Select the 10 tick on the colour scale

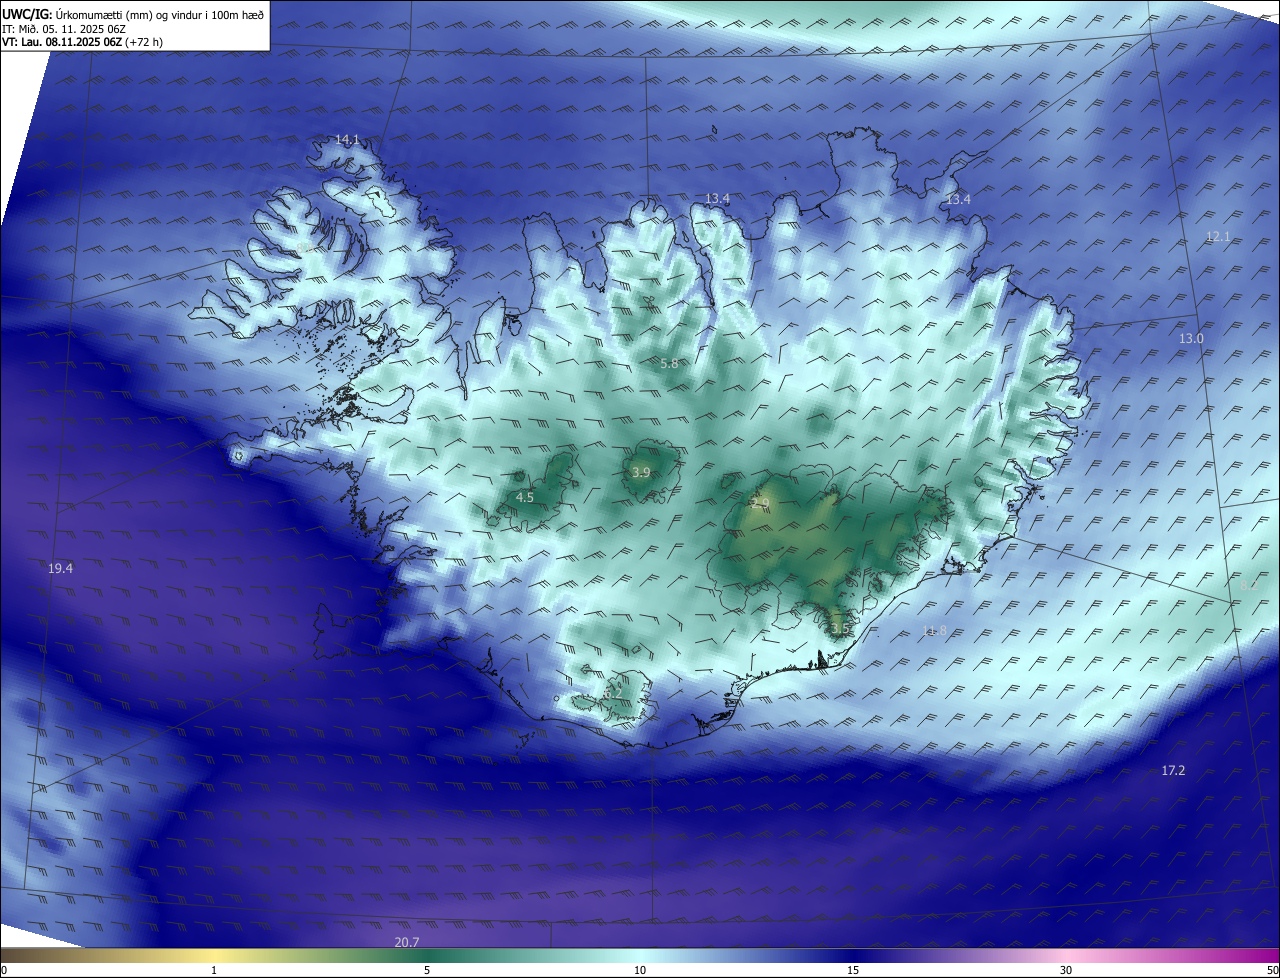point(640,970)
